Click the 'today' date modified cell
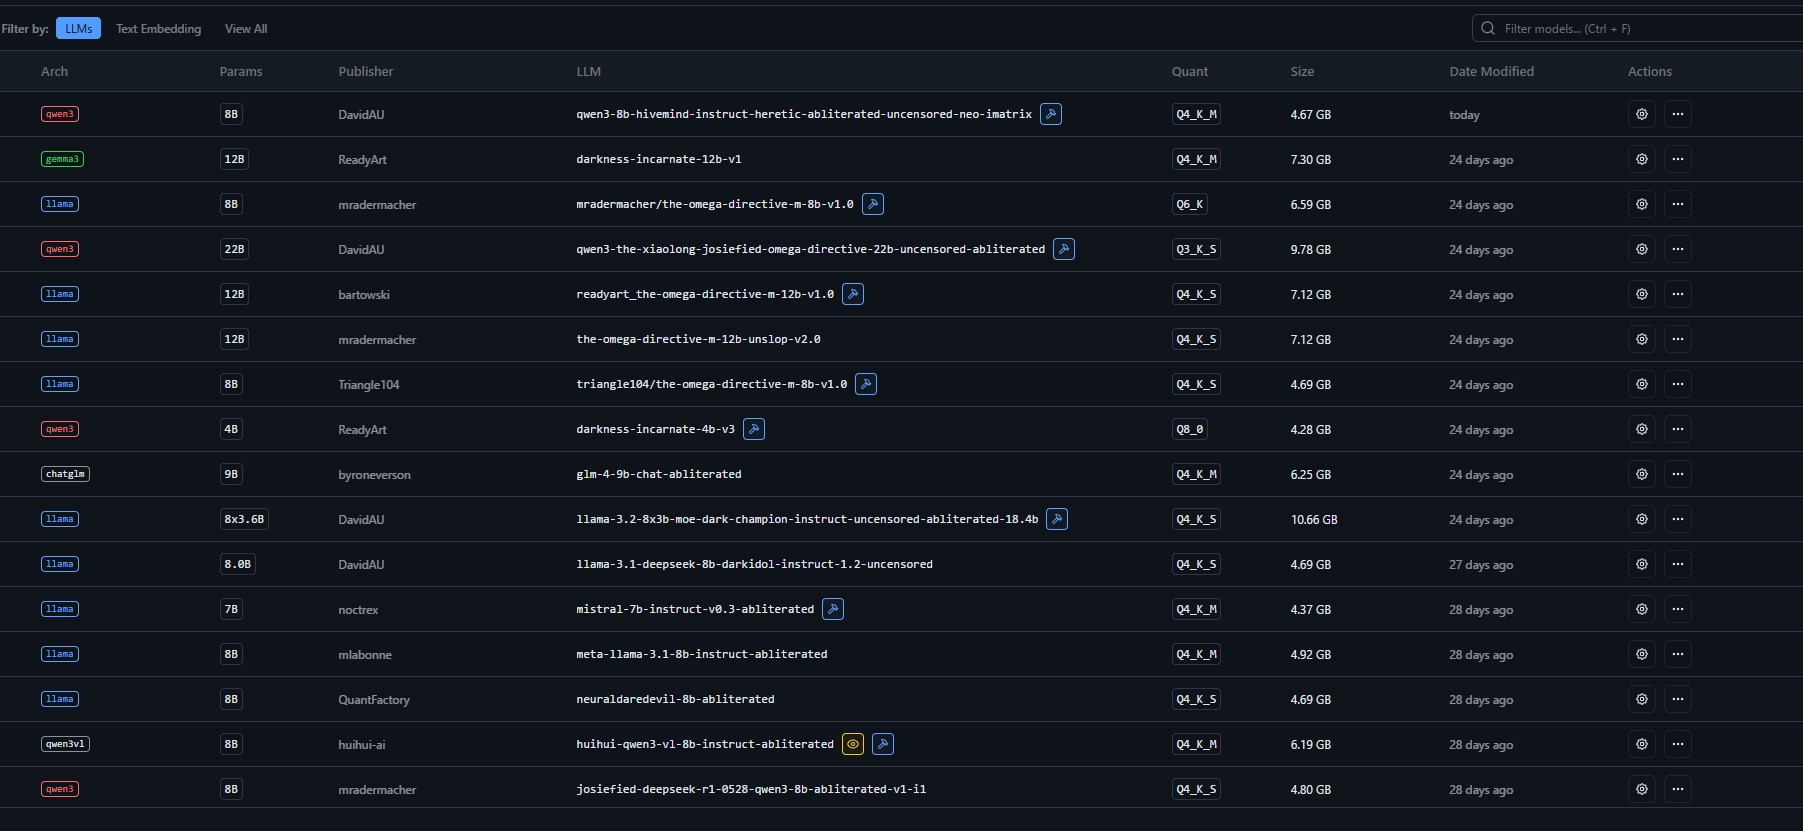 click(1464, 115)
